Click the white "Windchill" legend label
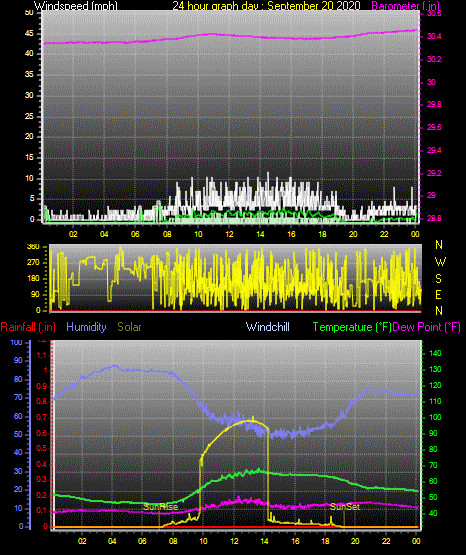The image size is (466, 555). [268, 327]
